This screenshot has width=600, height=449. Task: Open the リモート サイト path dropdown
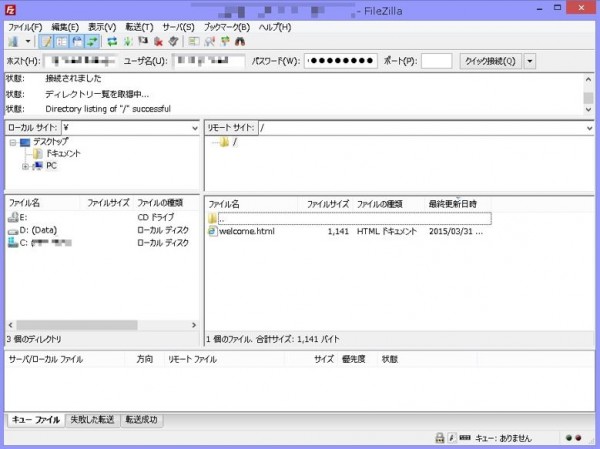pos(589,128)
